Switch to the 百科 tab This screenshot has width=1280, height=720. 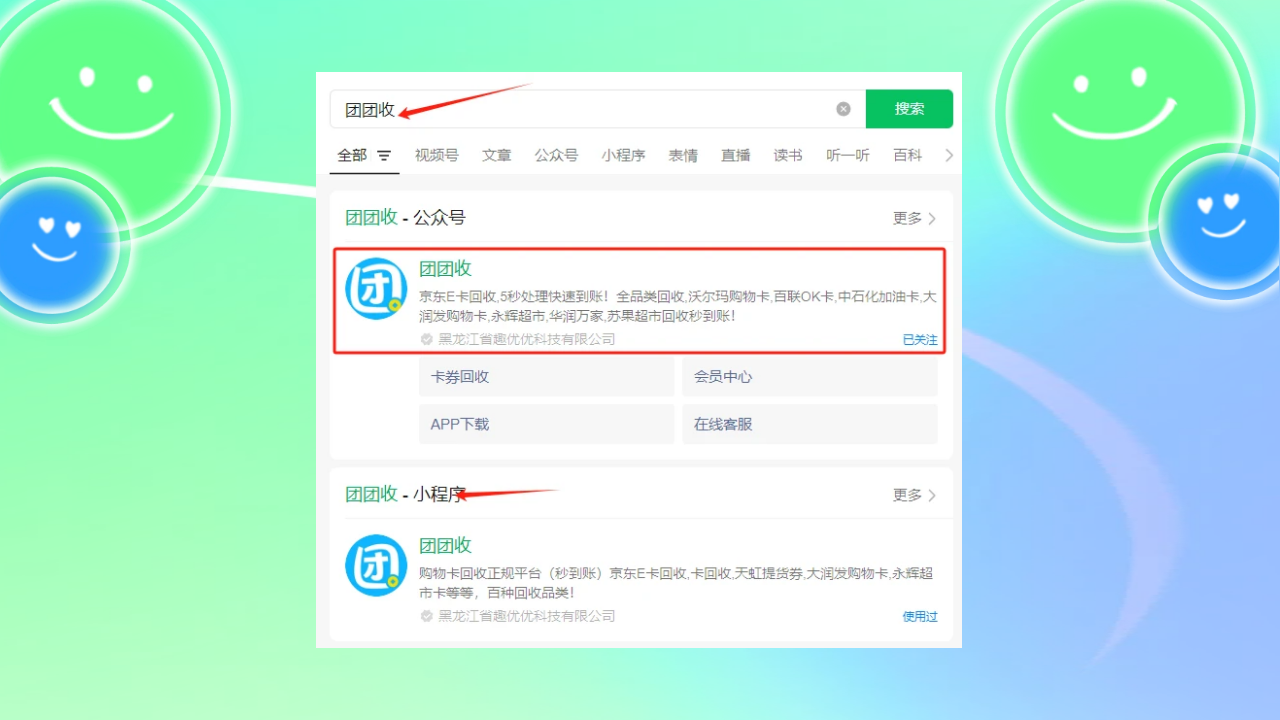click(x=908, y=155)
